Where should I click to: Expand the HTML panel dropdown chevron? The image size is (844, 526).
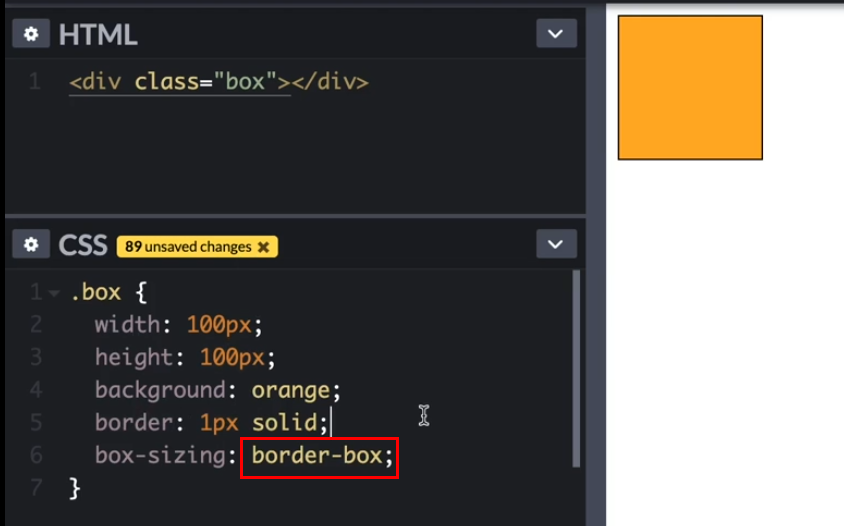click(x=556, y=34)
